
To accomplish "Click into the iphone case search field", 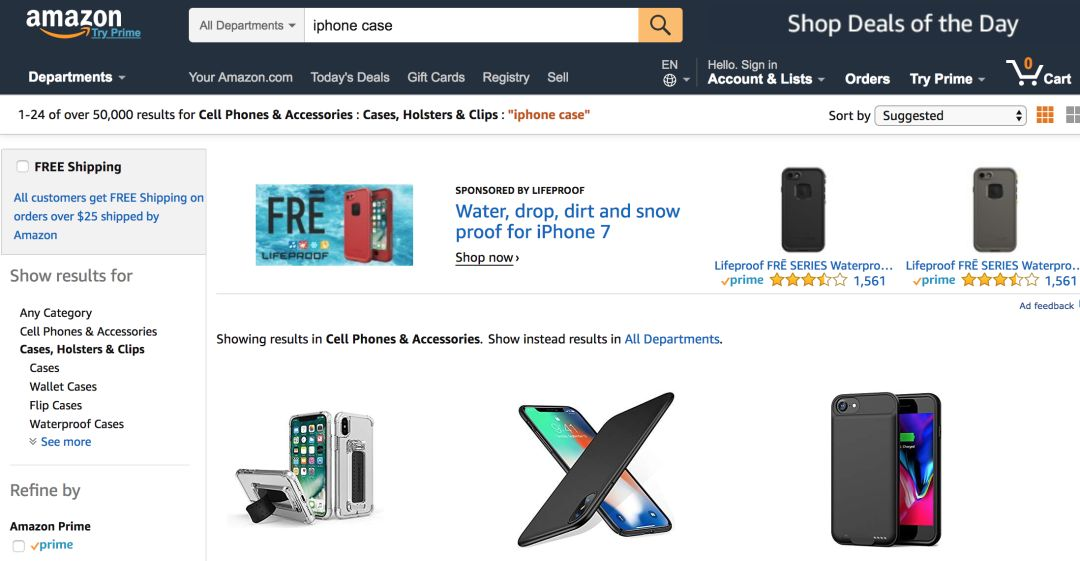I will [x=471, y=26].
